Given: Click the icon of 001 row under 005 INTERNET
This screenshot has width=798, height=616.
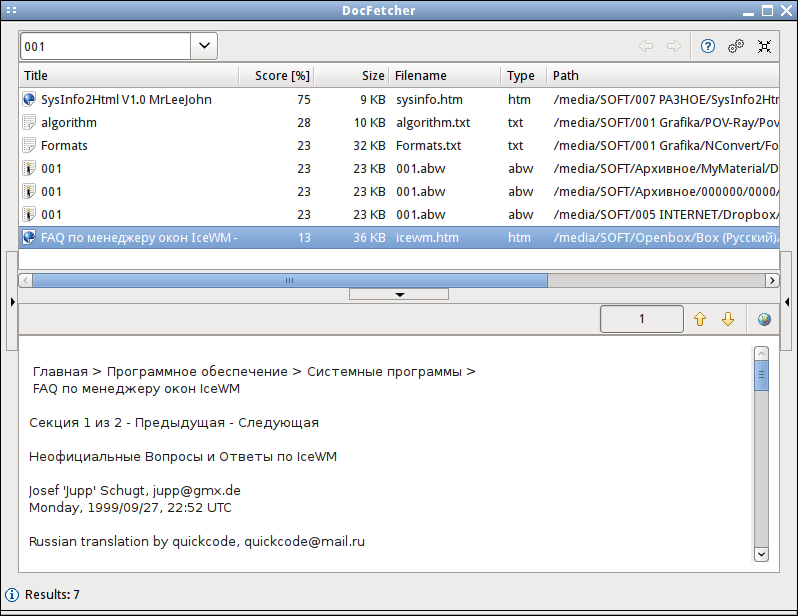Looking at the screenshot, I should [29, 214].
